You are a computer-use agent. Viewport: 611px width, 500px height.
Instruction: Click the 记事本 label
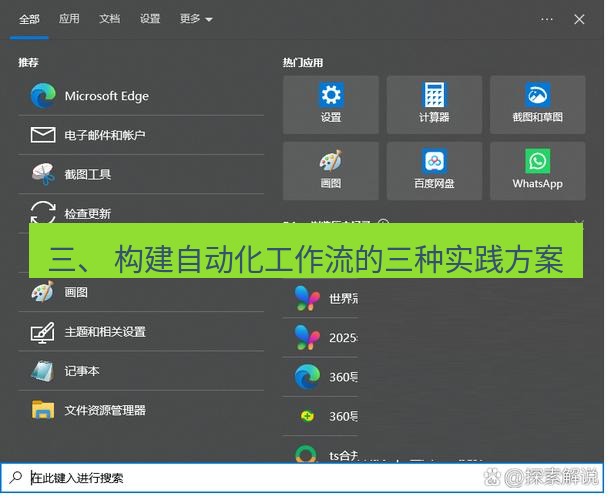point(82,371)
